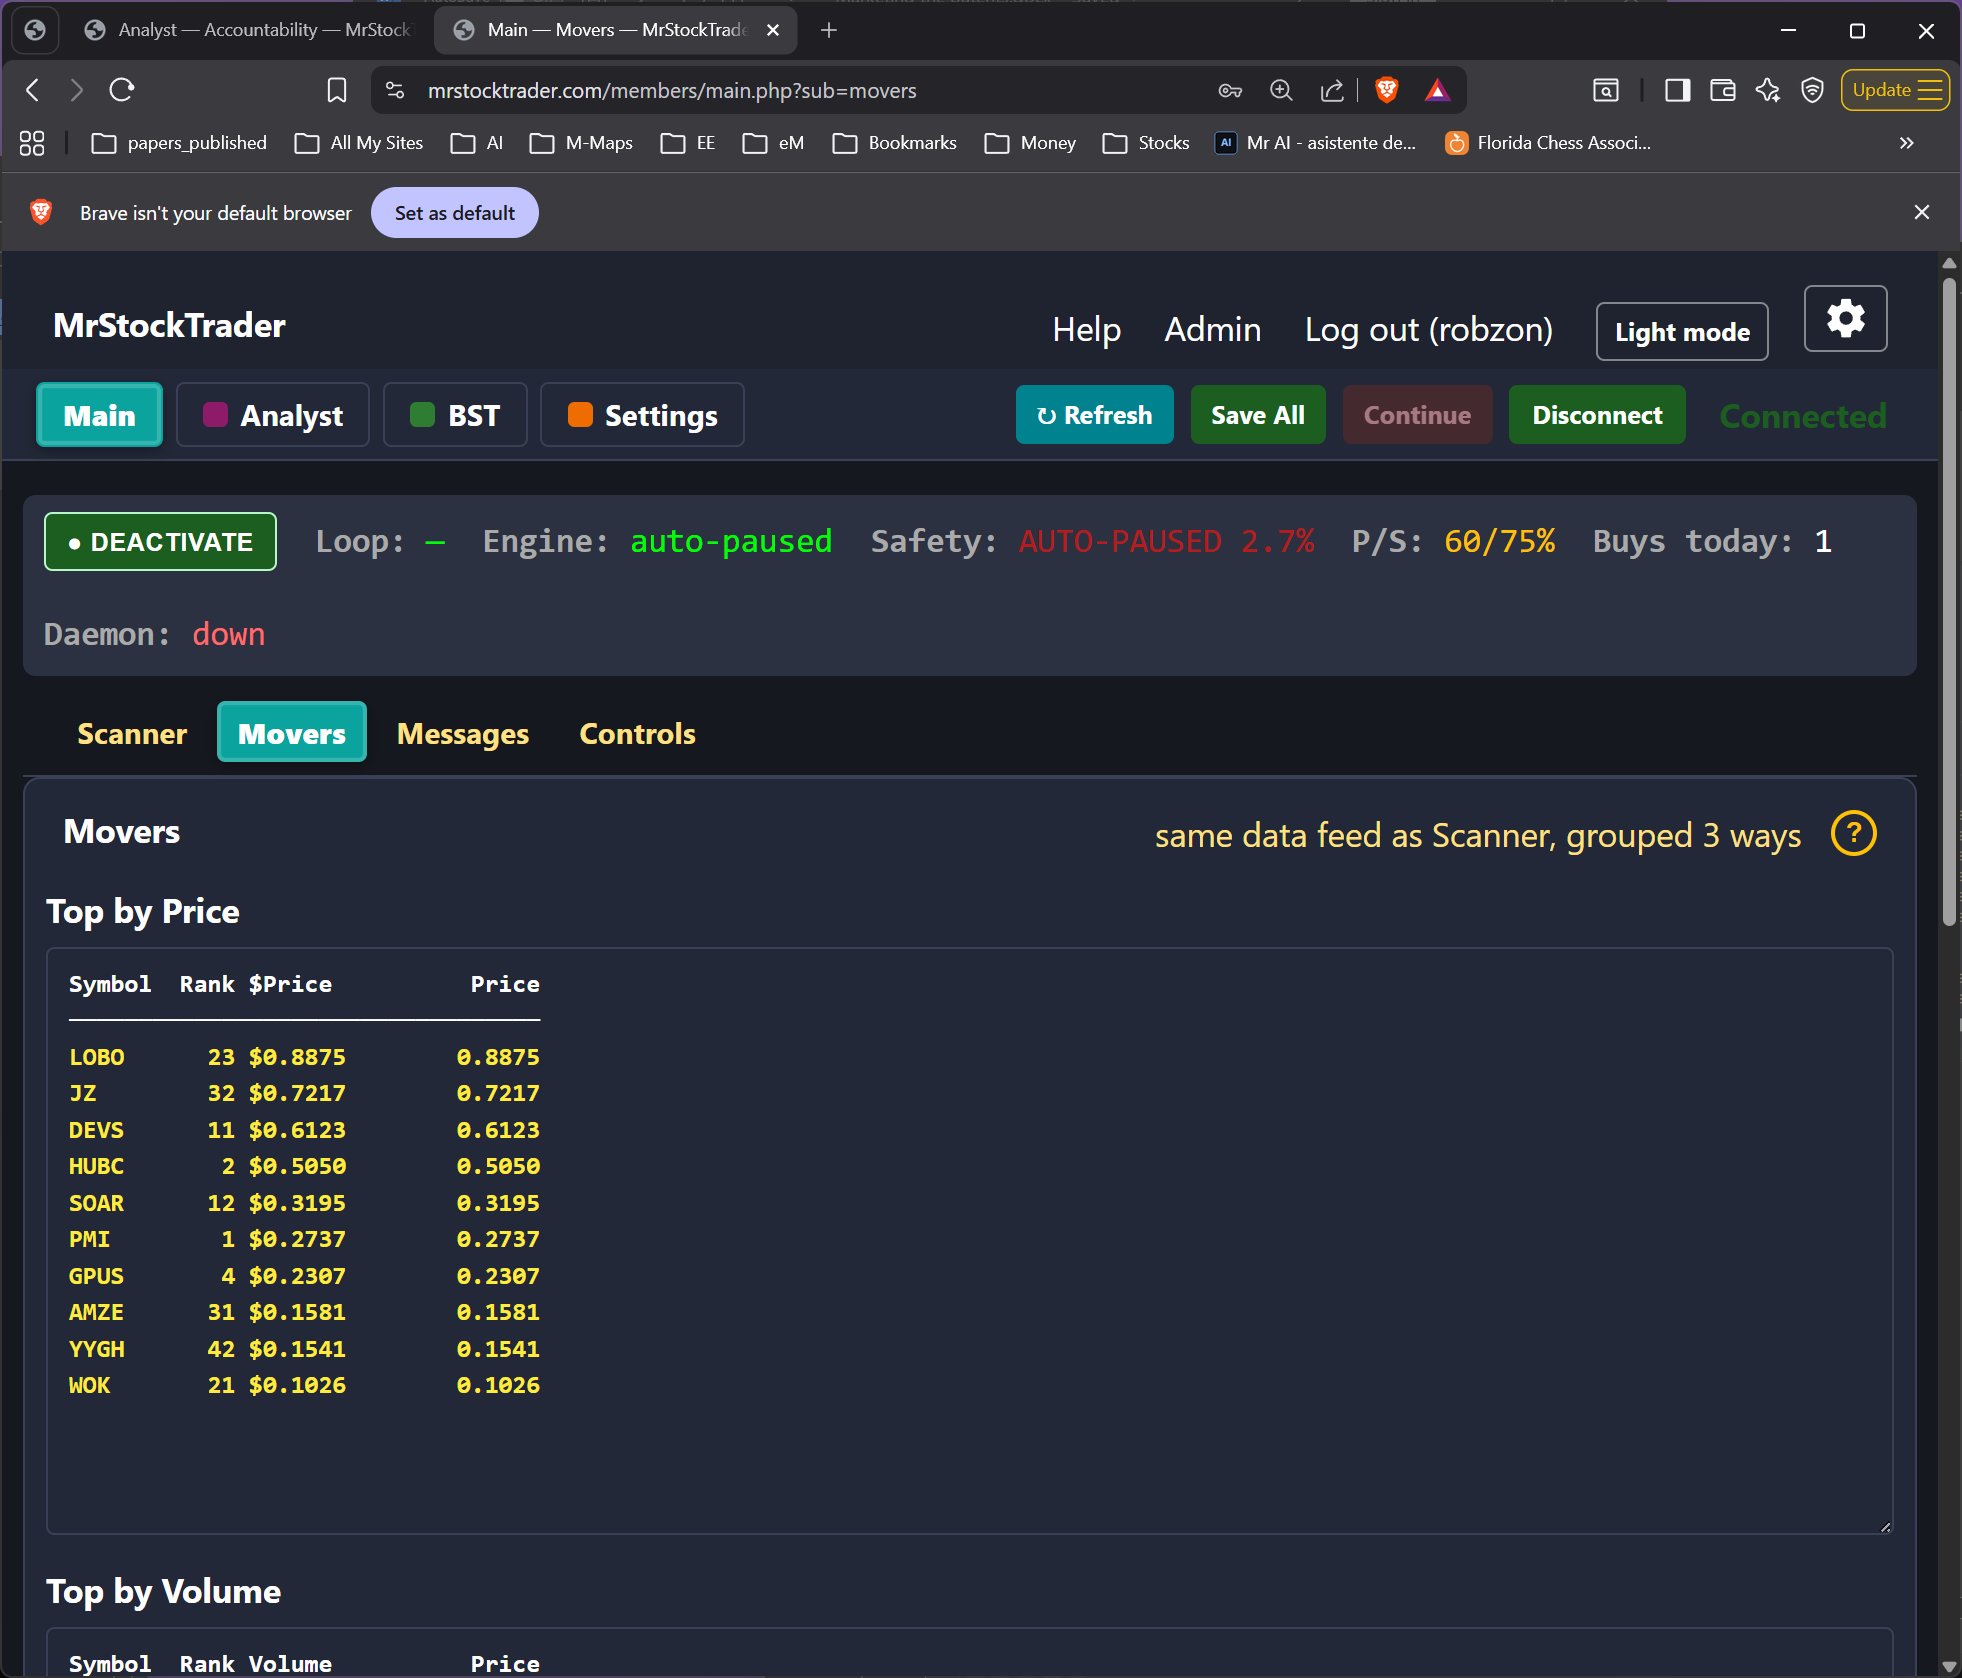This screenshot has height=1678, width=1962.
Task: Open Florida Chess Association bookmark
Action: tap(1548, 143)
